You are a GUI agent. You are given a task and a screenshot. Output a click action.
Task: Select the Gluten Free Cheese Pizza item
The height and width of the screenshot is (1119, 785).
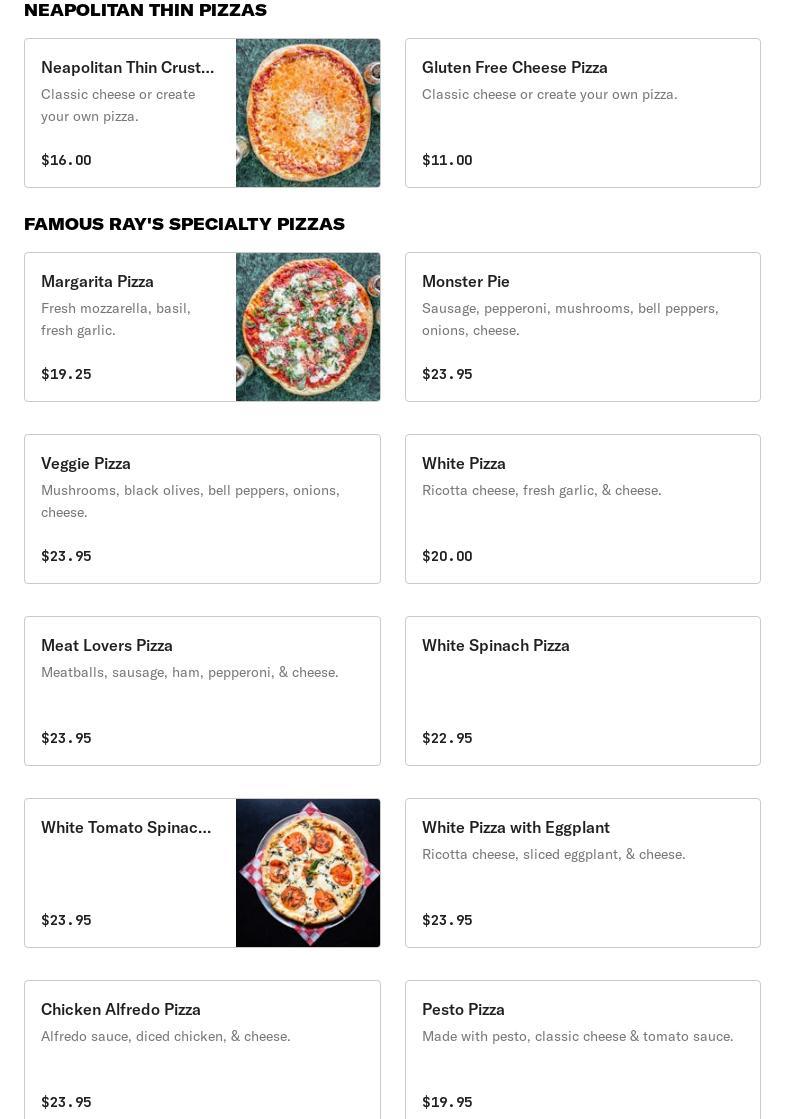pyautogui.click(x=582, y=113)
